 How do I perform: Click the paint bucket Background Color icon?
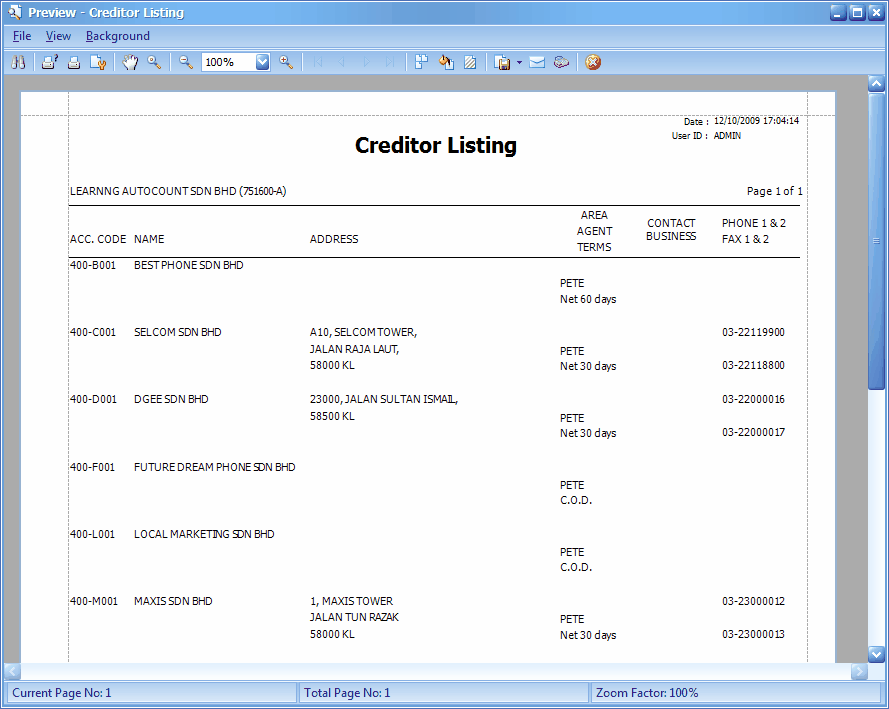pos(446,62)
